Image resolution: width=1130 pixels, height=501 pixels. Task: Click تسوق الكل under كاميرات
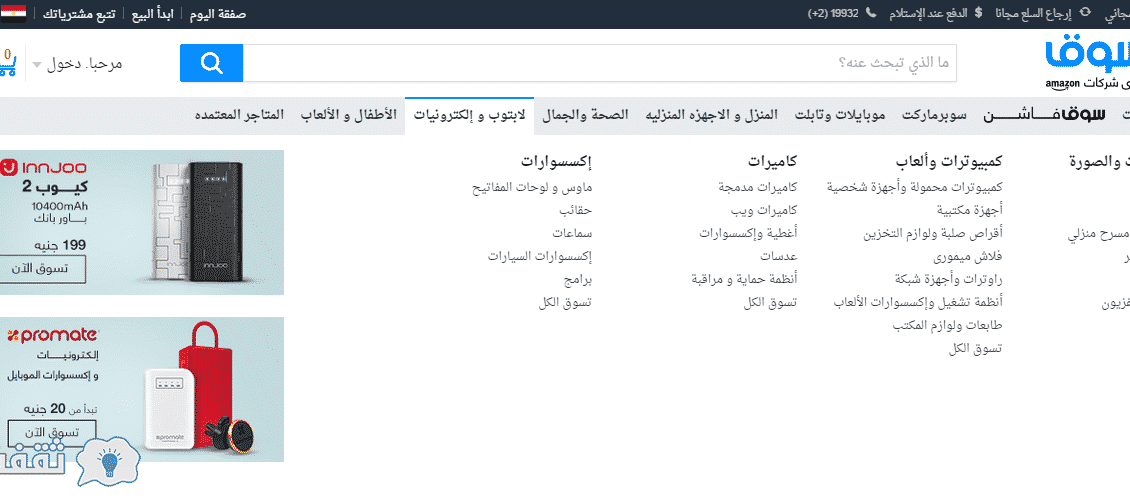click(x=770, y=302)
